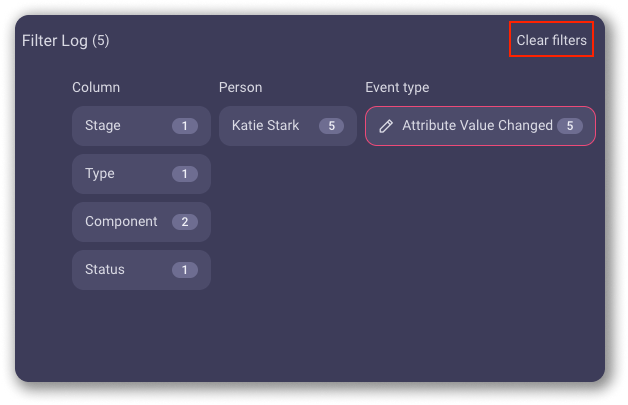Click the count badge on Type

pos(185,174)
